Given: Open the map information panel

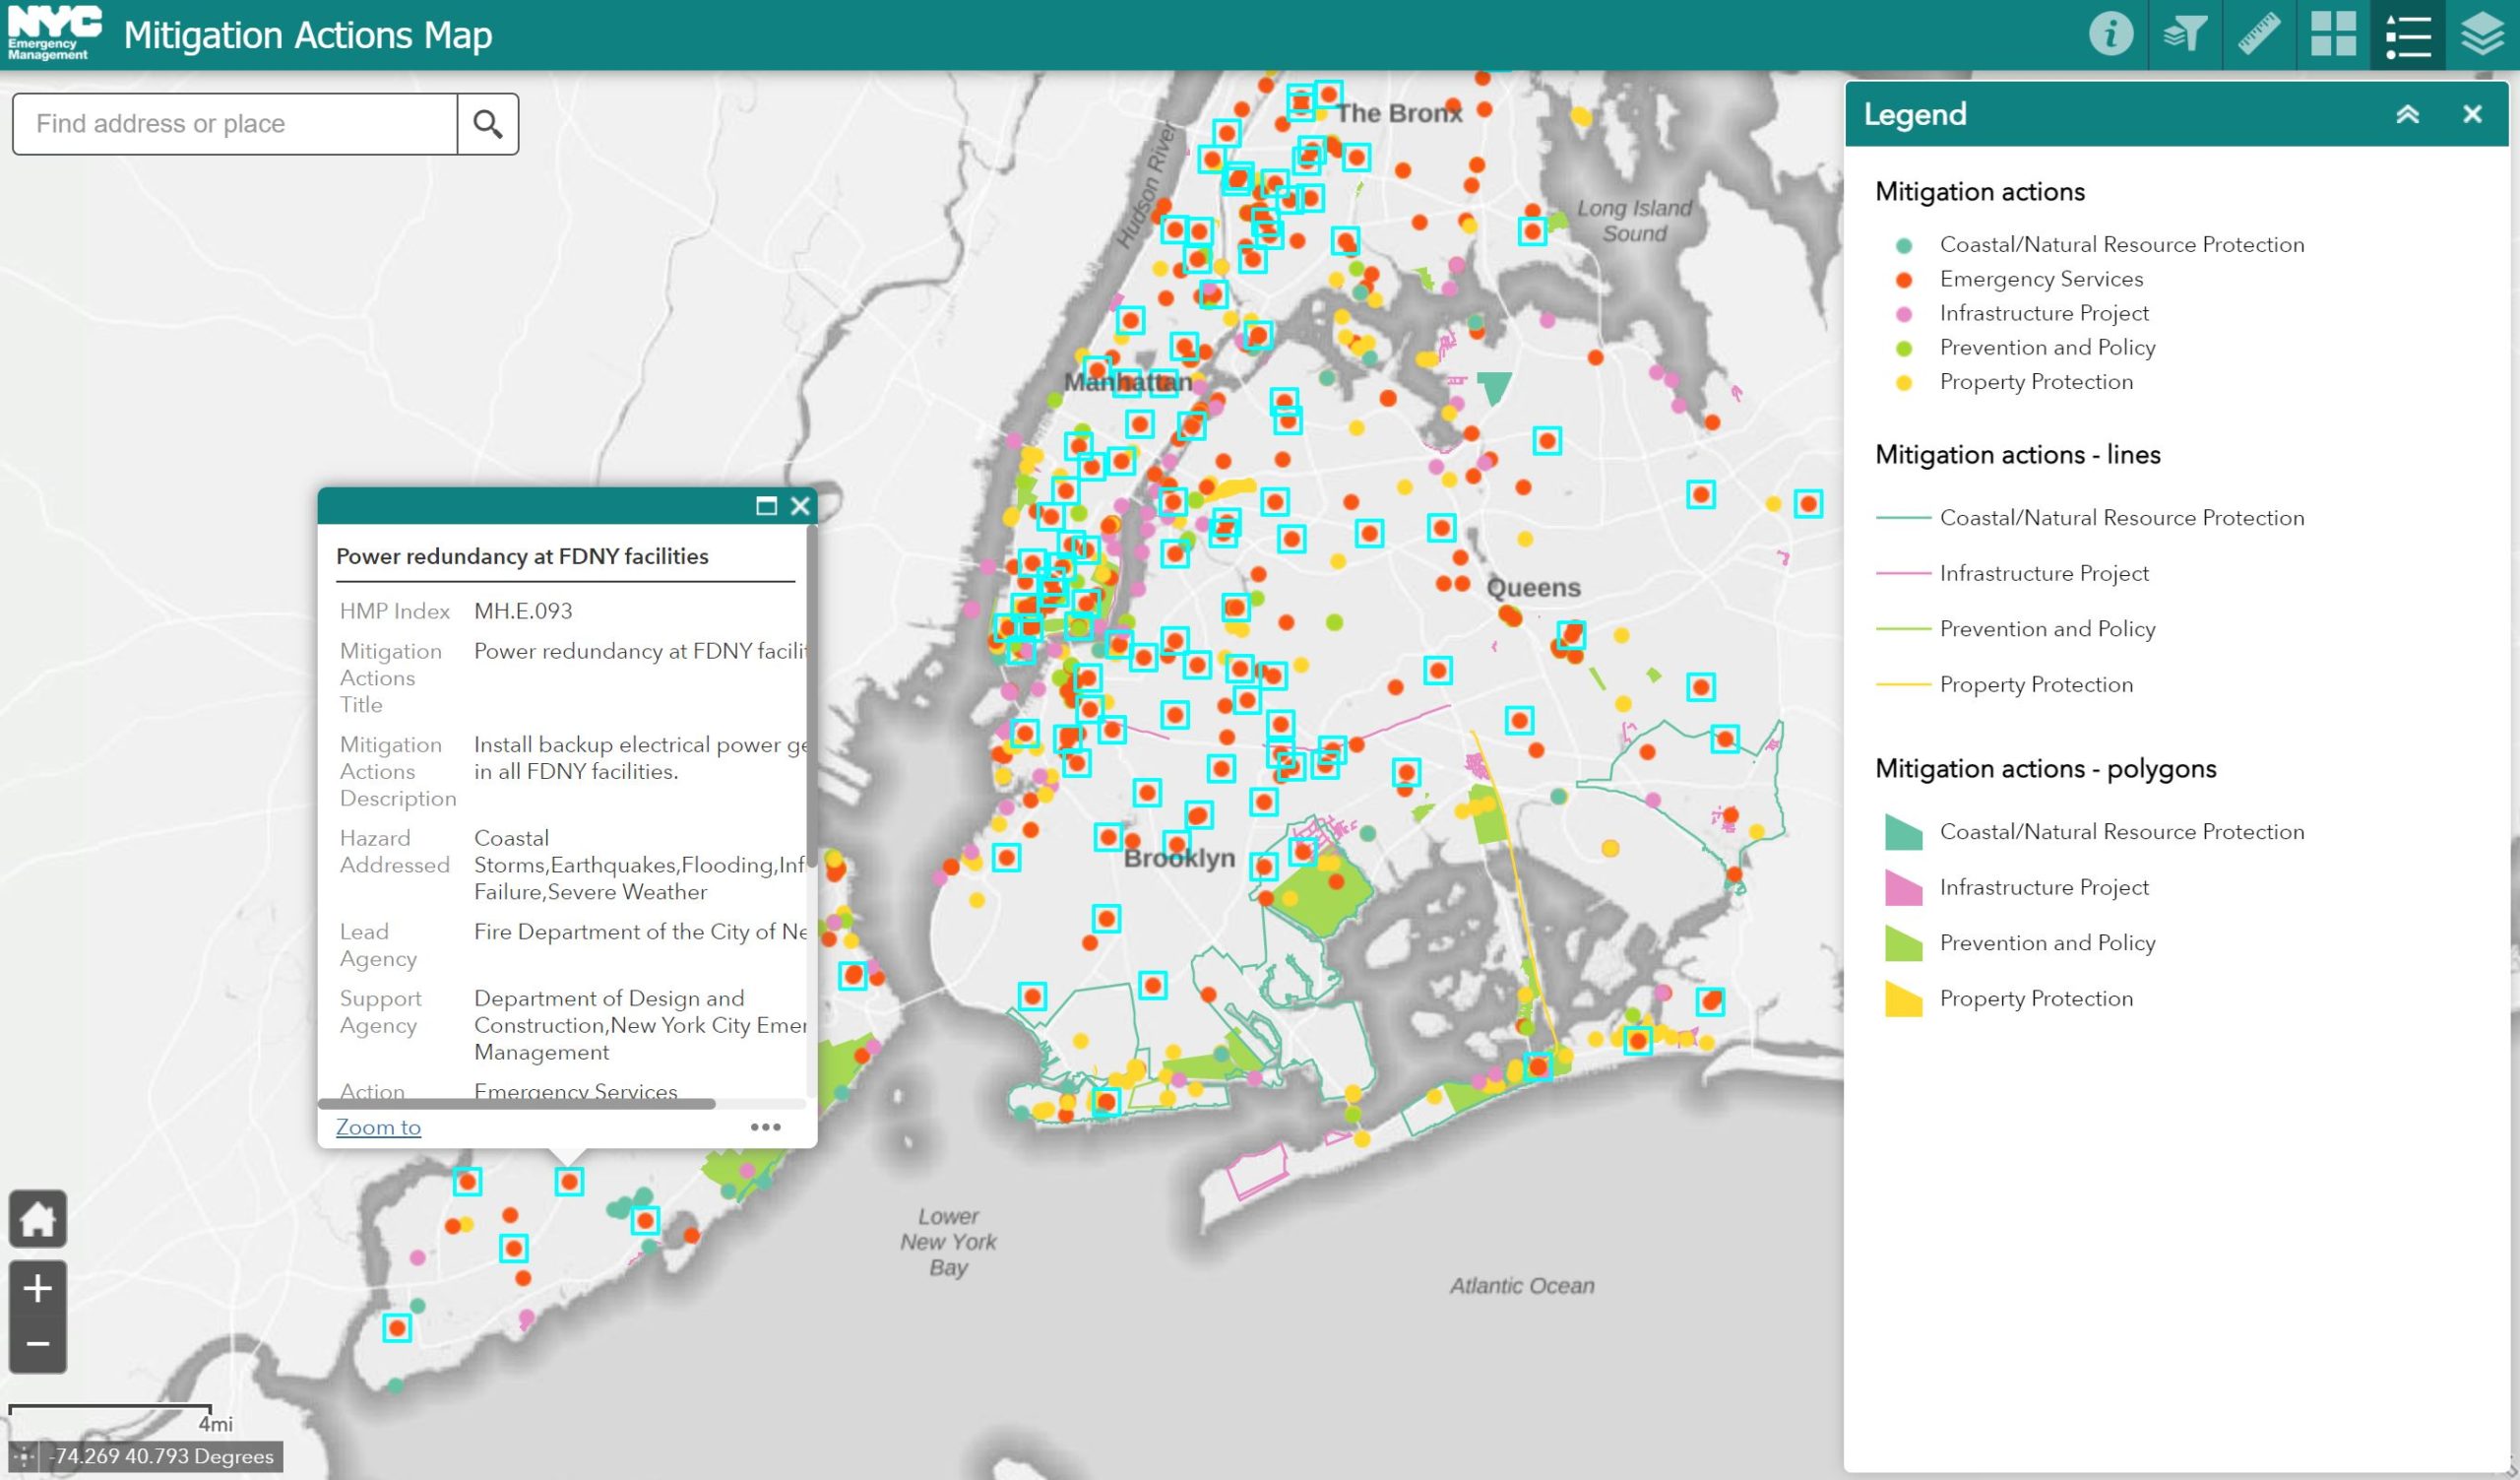Looking at the screenshot, I should pos(2110,35).
